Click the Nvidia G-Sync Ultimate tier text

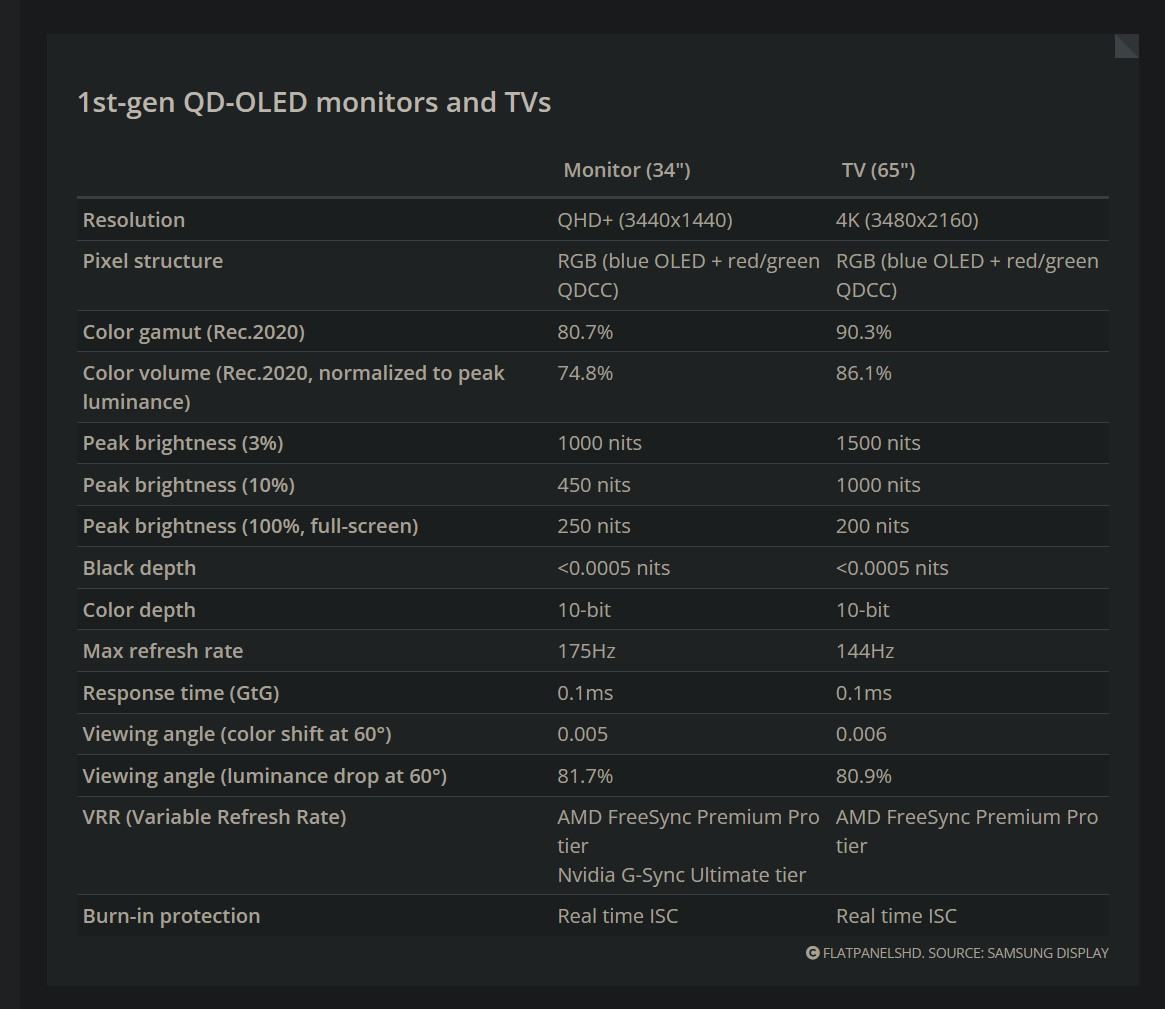[x=681, y=875]
